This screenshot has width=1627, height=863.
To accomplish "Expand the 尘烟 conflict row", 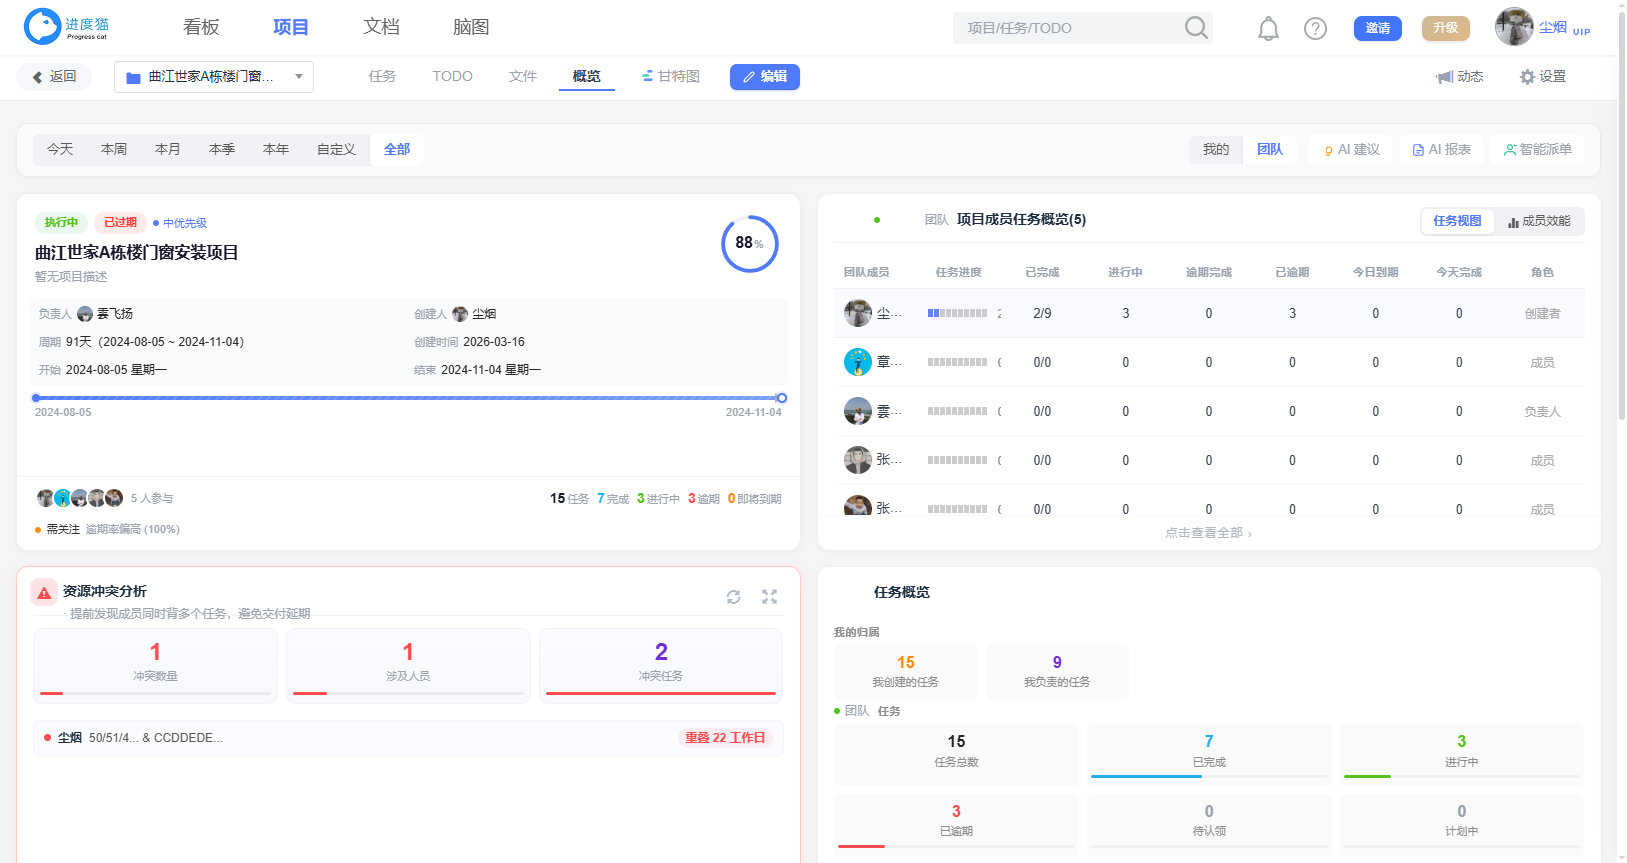I will click(x=408, y=738).
